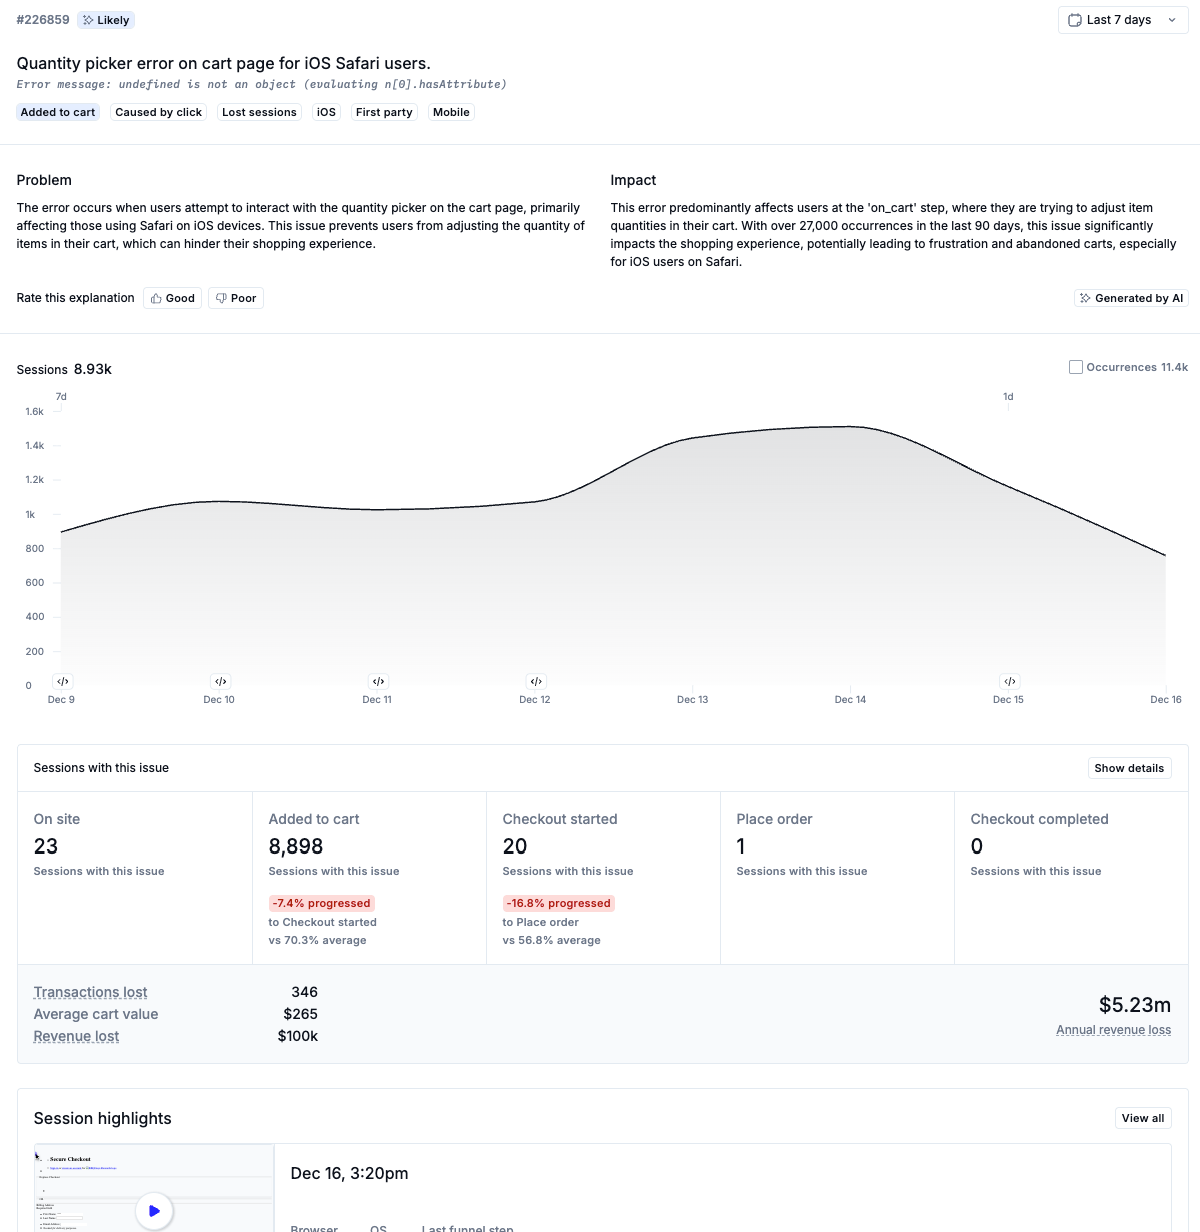Rate explanation Poor with thumbs down
Image resolution: width=1200 pixels, height=1232 pixels.
click(236, 298)
